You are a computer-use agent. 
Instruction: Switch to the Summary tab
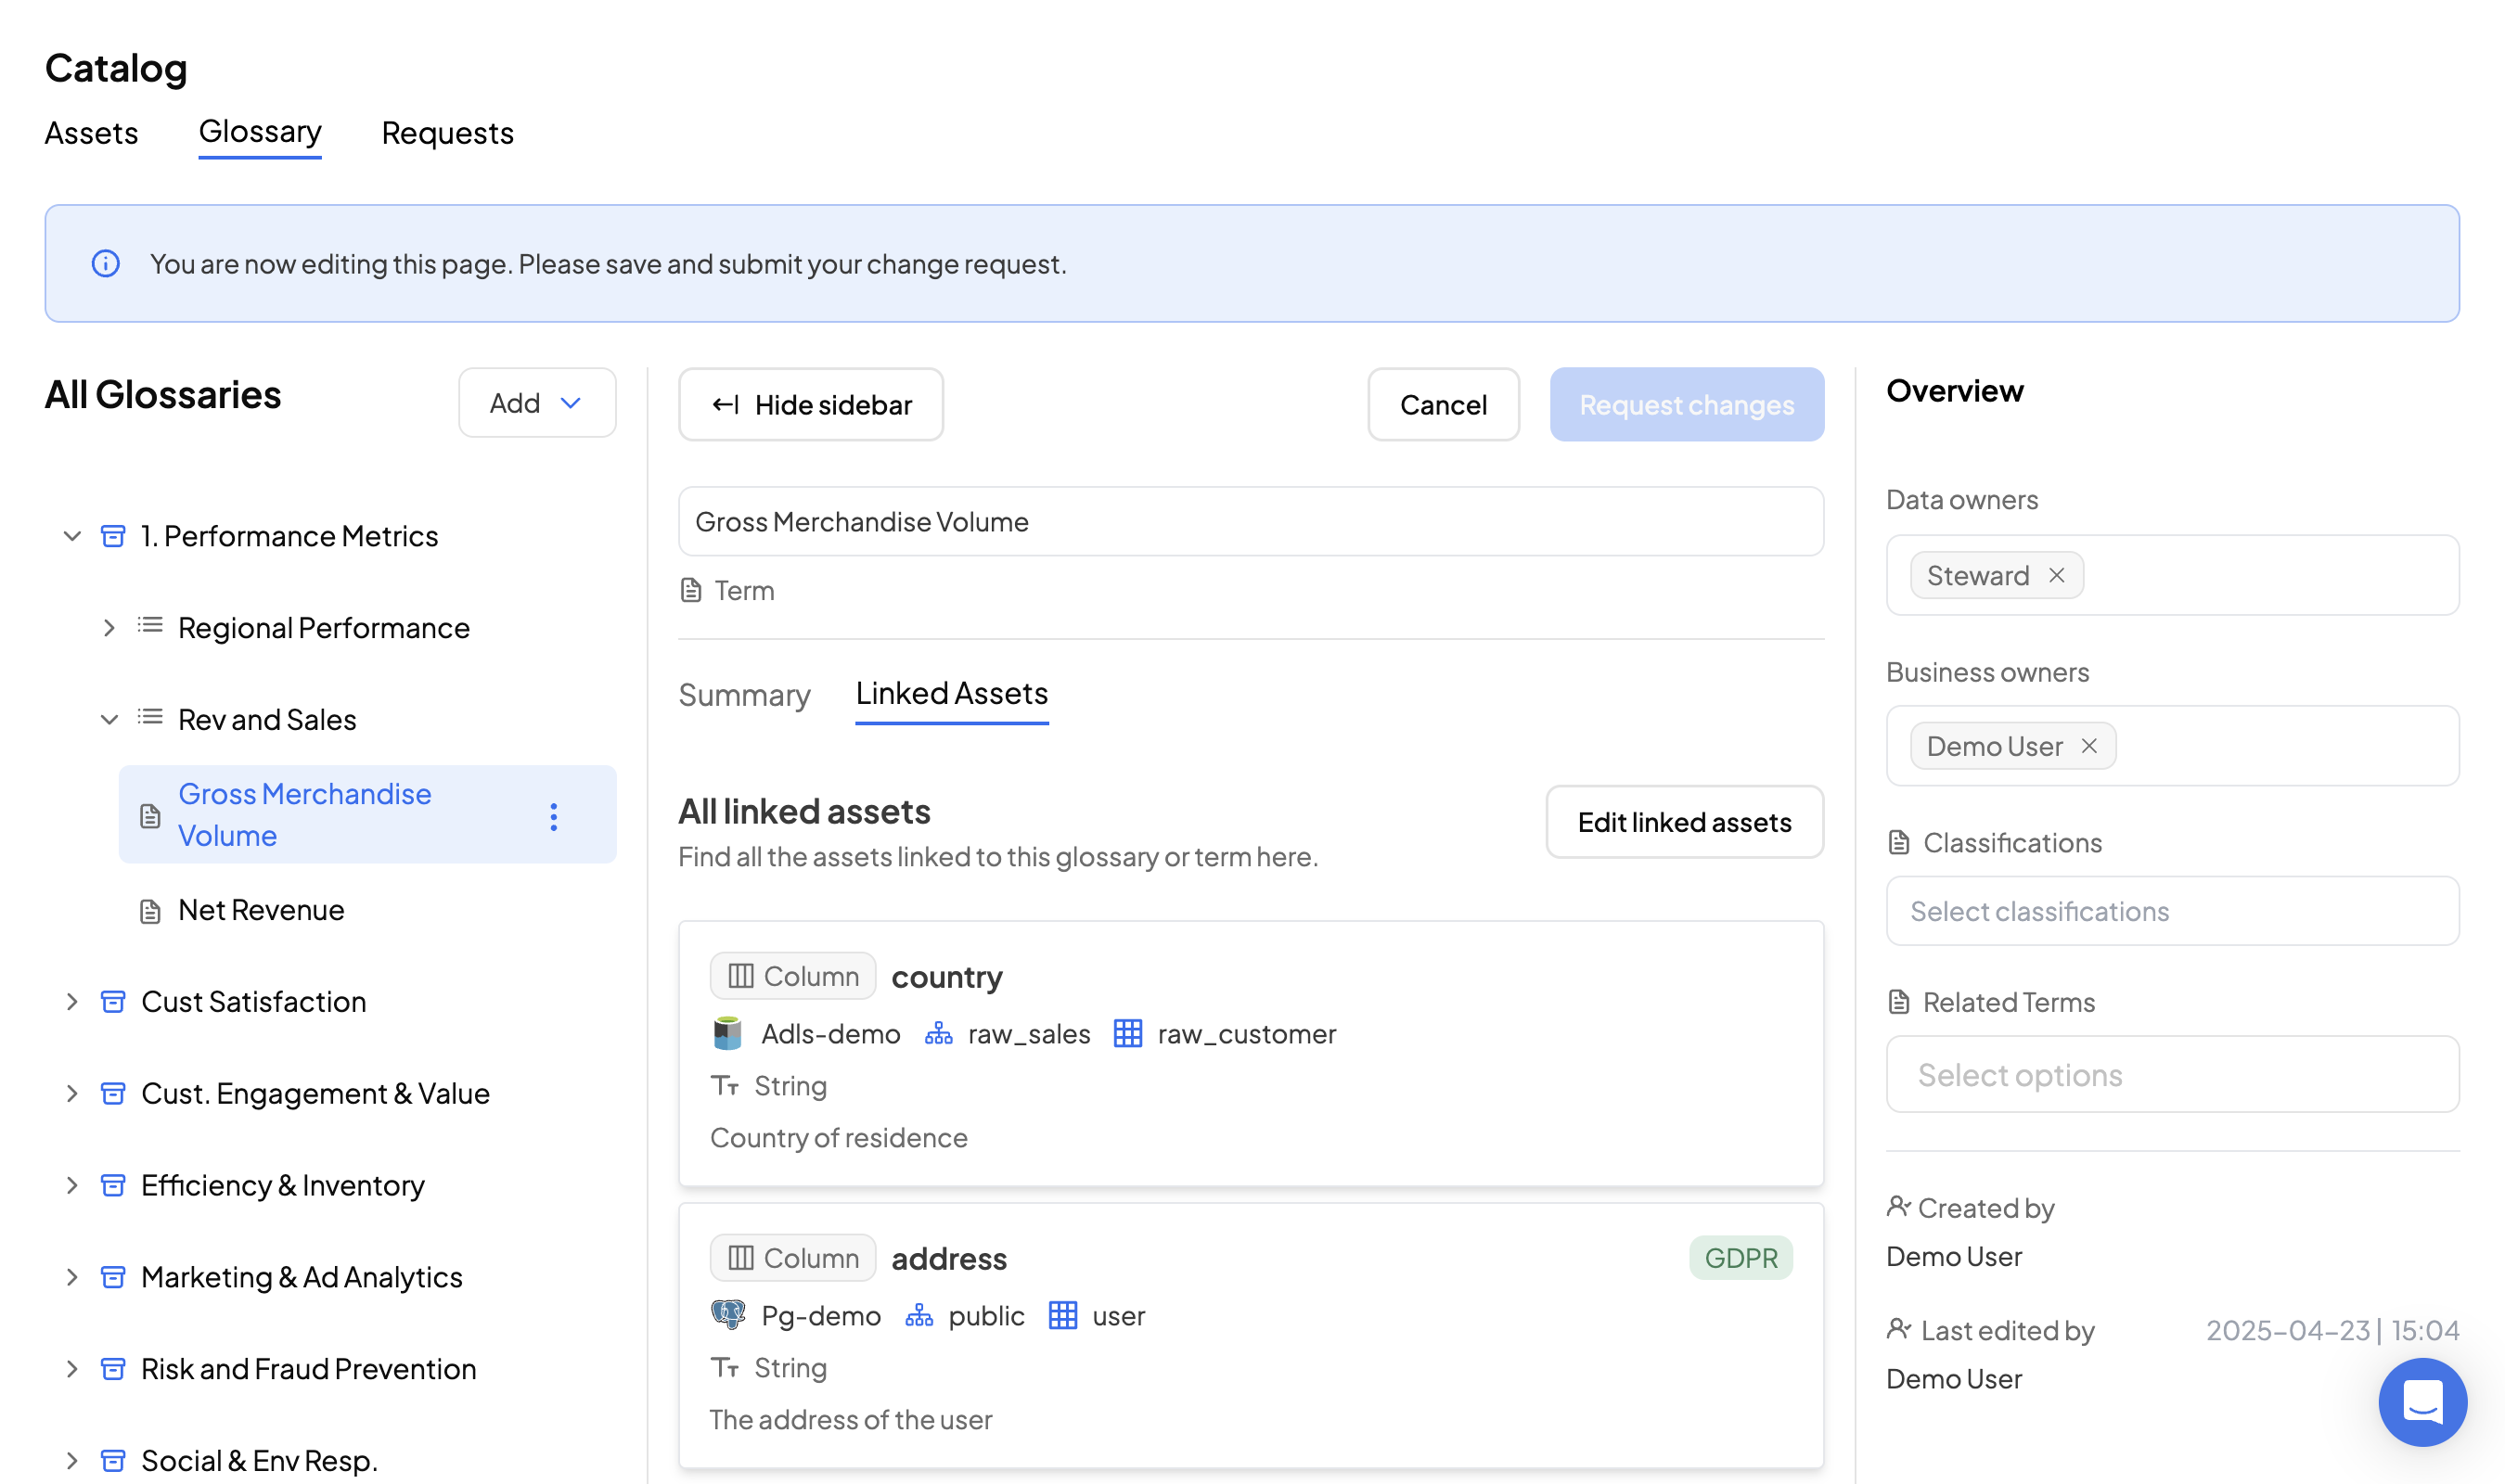point(744,694)
